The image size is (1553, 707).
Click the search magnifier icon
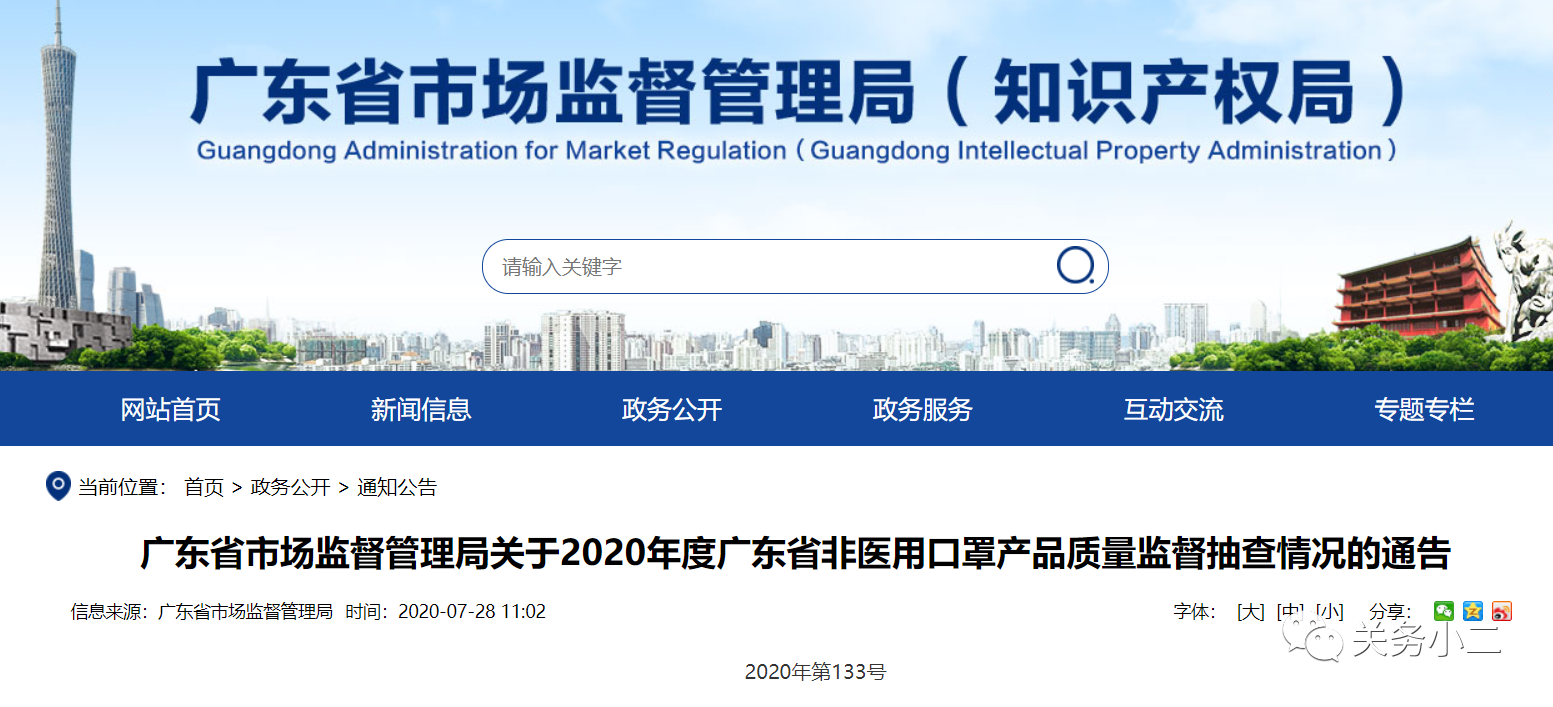click(1076, 266)
